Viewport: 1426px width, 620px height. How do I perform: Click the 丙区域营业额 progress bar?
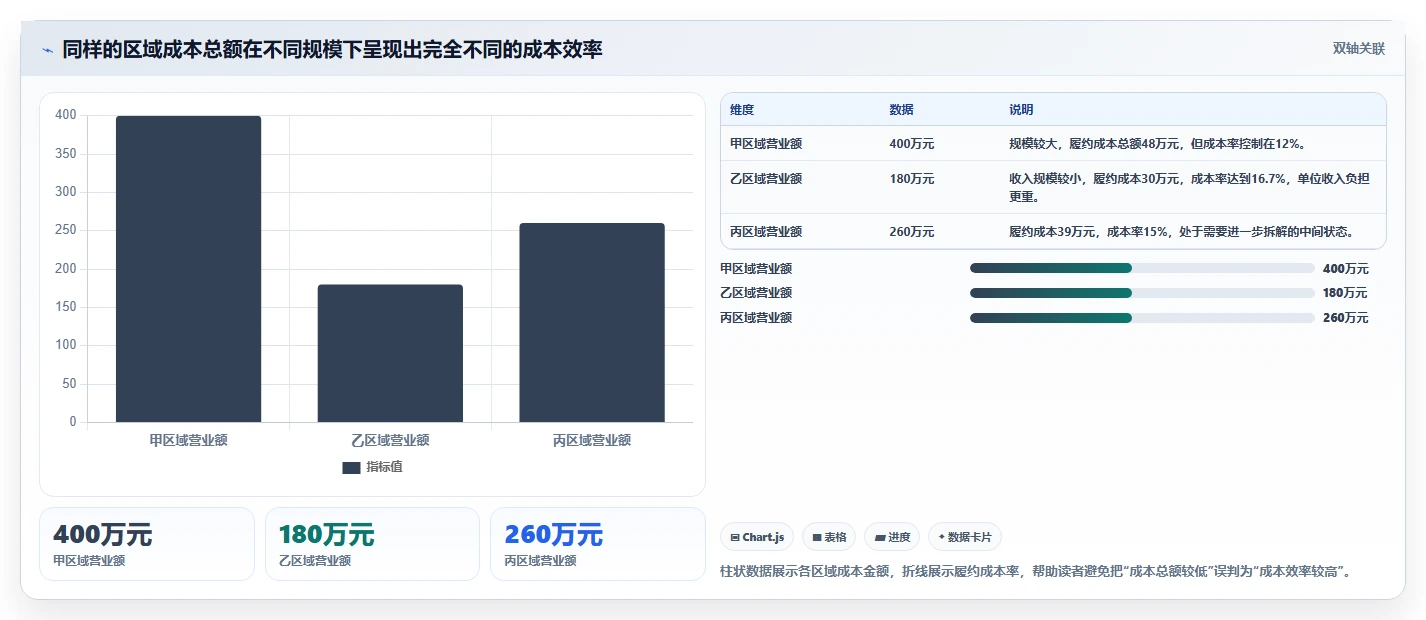1142,318
